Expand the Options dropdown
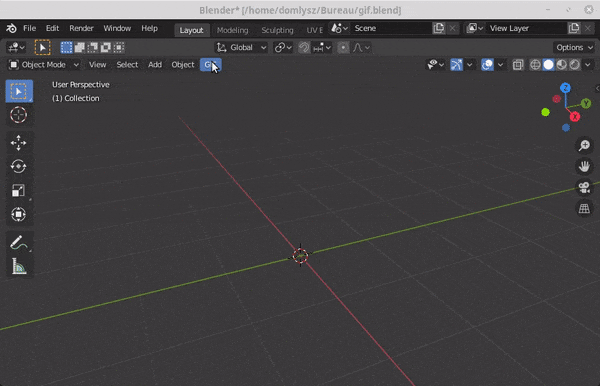 (x=574, y=47)
